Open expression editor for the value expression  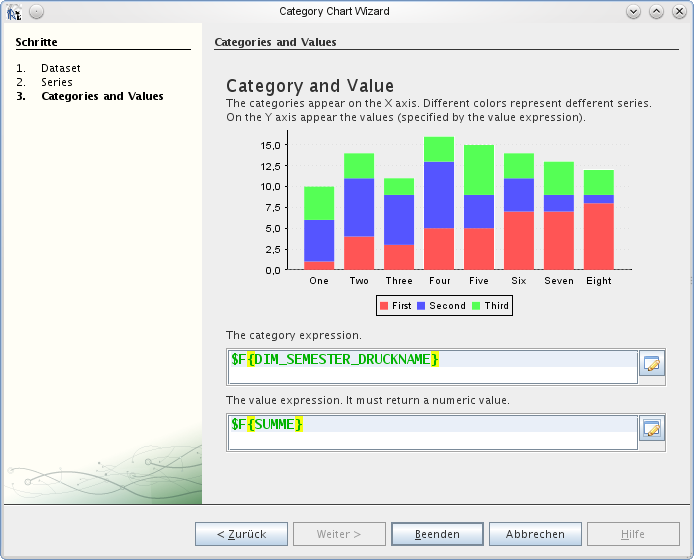651,430
